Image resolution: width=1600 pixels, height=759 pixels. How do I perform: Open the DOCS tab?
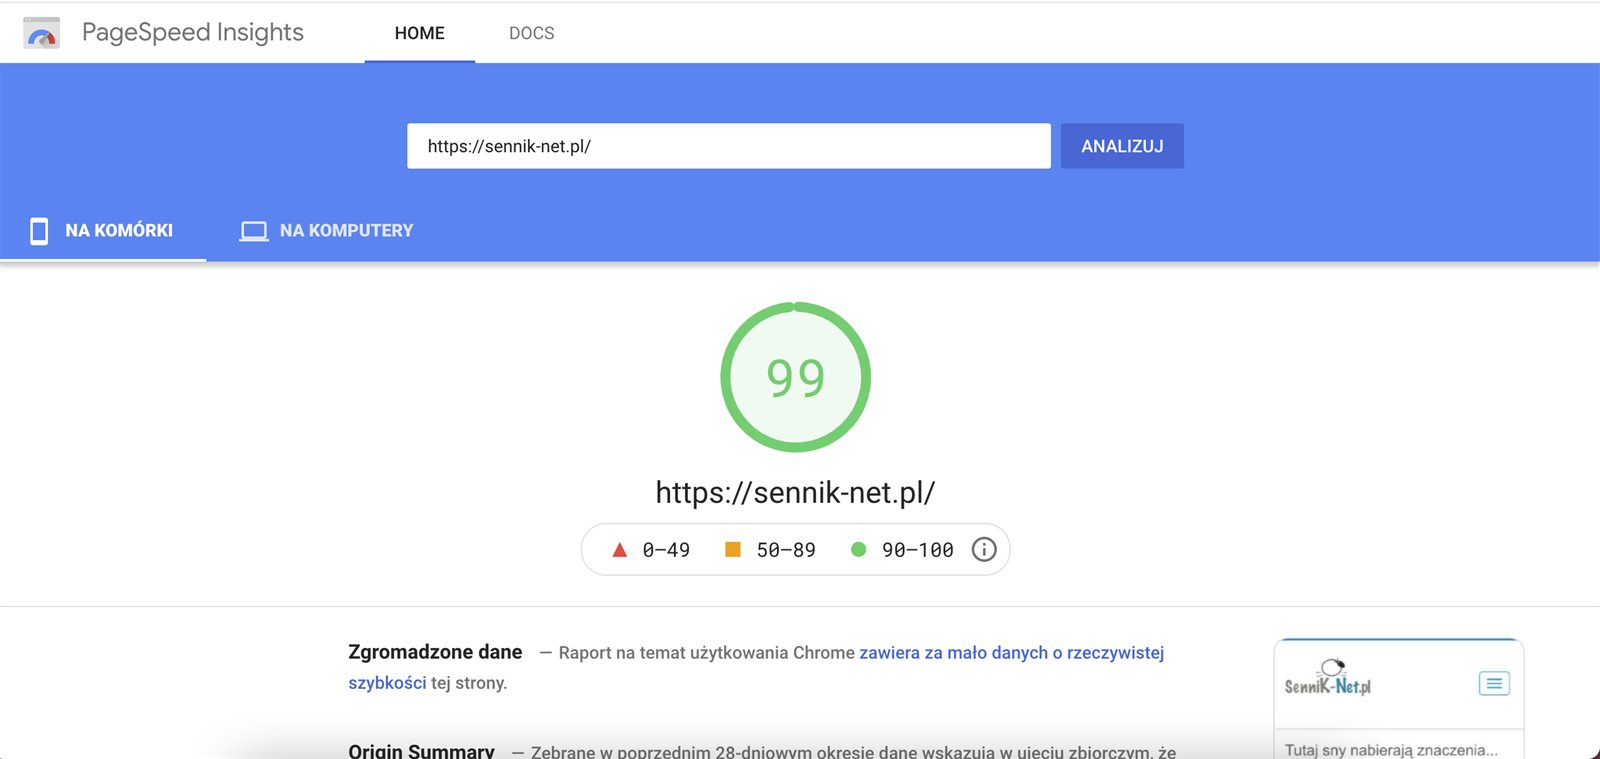click(x=531, y=33)
